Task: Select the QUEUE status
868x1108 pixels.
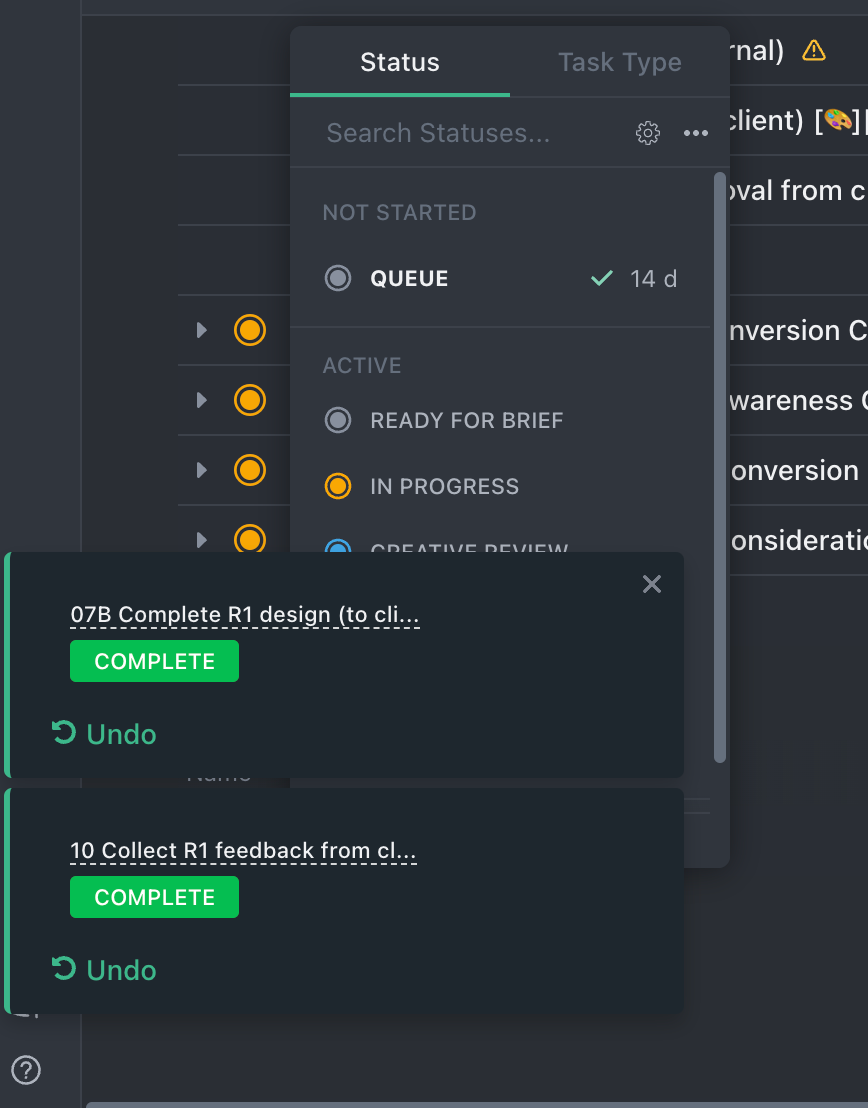Action: coord(500,278)
